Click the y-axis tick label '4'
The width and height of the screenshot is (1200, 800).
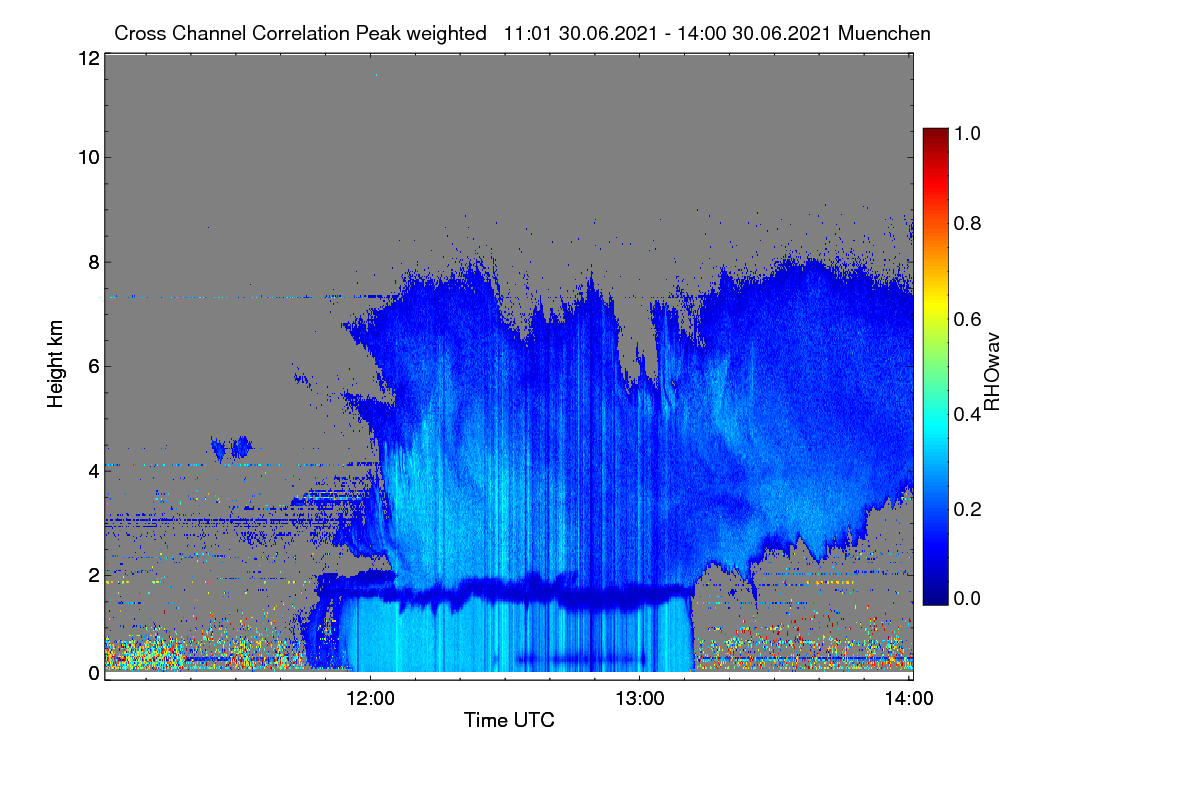tap(93, 470)
